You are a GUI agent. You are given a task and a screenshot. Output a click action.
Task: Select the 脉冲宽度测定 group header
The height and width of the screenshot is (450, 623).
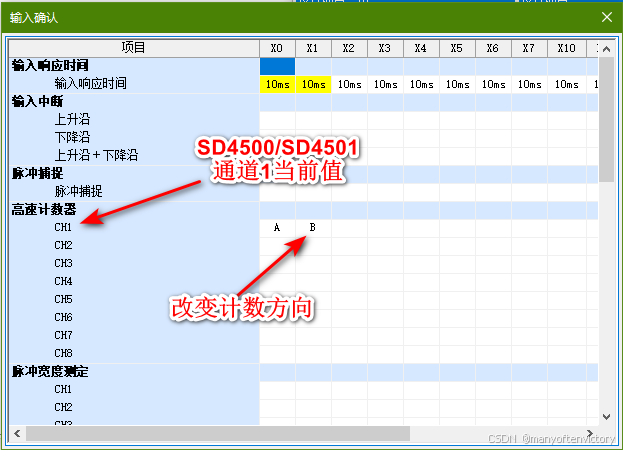click(x=134, y=372)
